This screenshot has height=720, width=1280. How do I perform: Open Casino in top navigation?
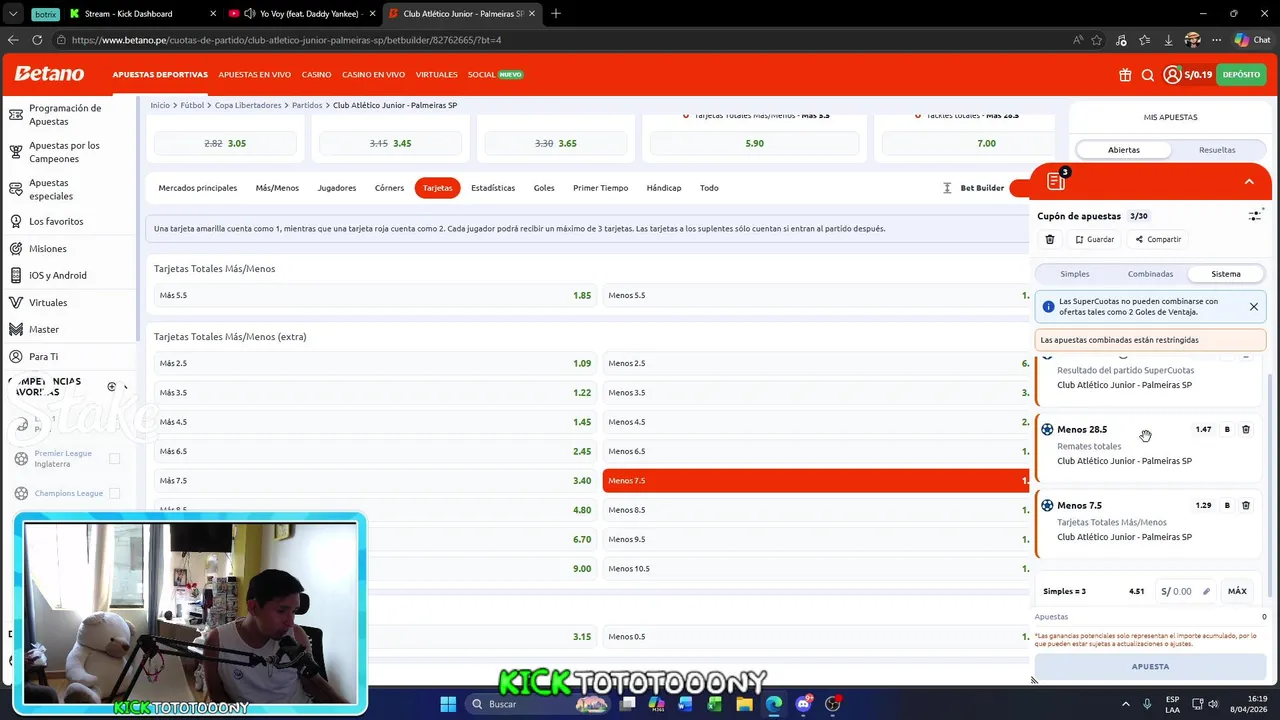317,75
